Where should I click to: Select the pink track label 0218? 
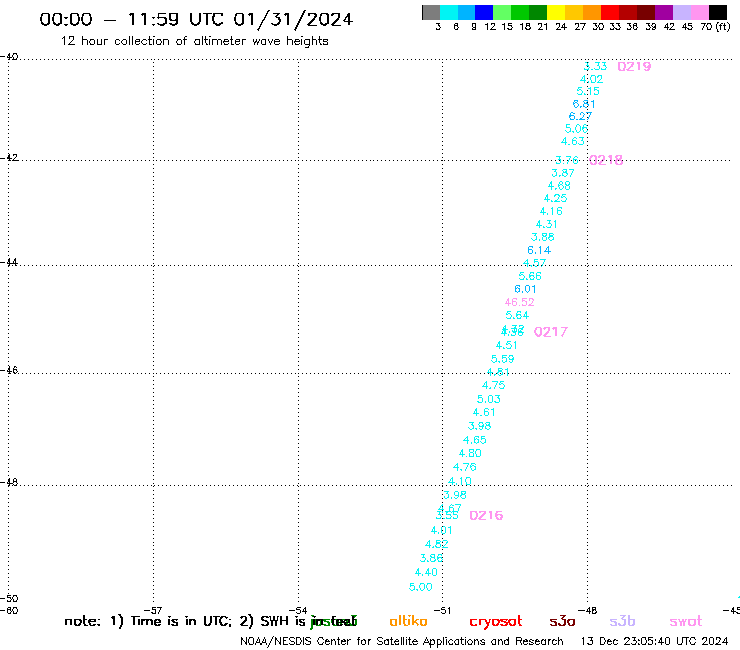(x=606, y=160)
